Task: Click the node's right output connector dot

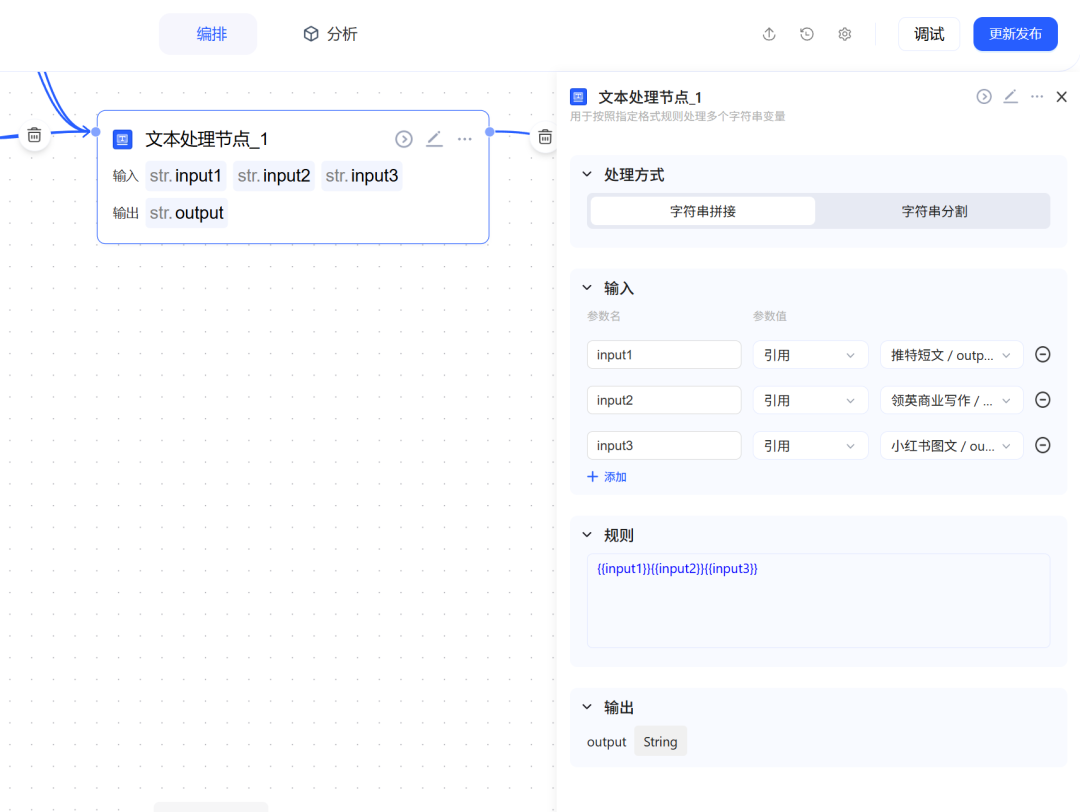Action: coord(490,132)
